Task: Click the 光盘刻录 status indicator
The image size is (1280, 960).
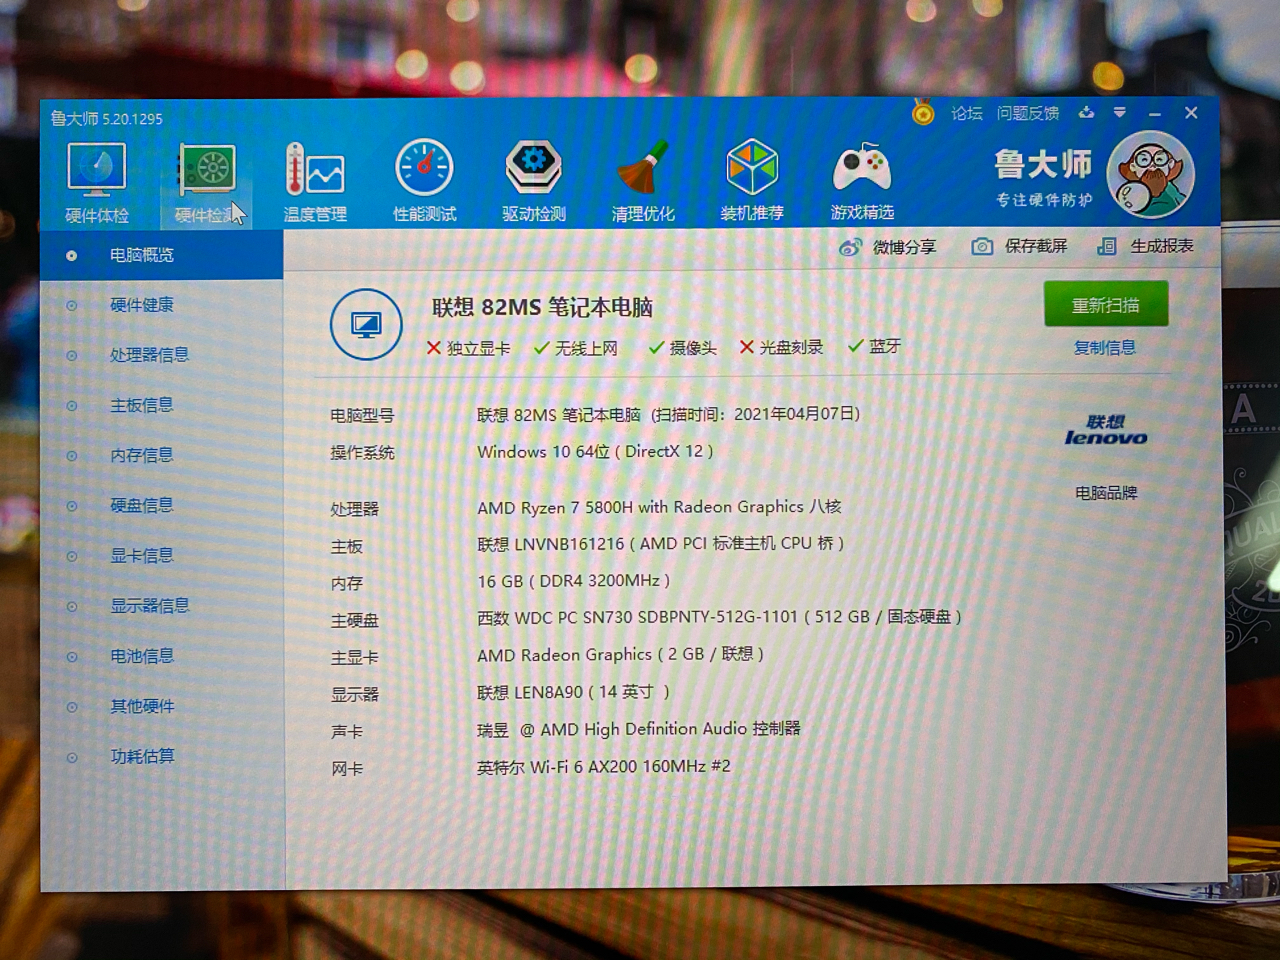Action: click(x=781, y=347)
